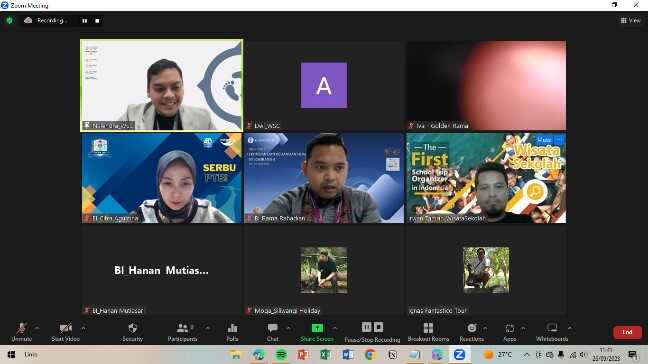
Task: Open the volume speaker tray icon
Action: point(584,354)
